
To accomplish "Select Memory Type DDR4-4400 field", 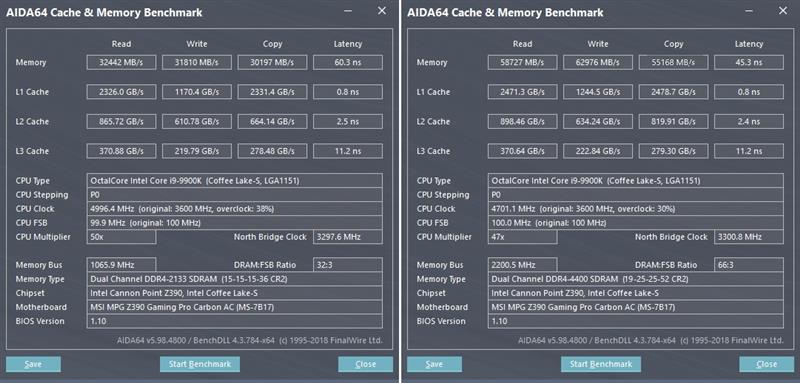I will pos(635,279).
